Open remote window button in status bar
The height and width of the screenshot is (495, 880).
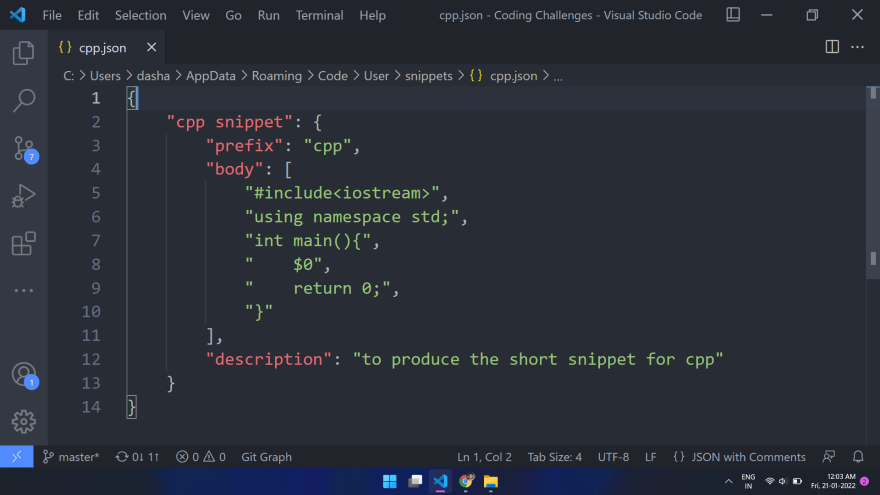[x=16, y=457]
